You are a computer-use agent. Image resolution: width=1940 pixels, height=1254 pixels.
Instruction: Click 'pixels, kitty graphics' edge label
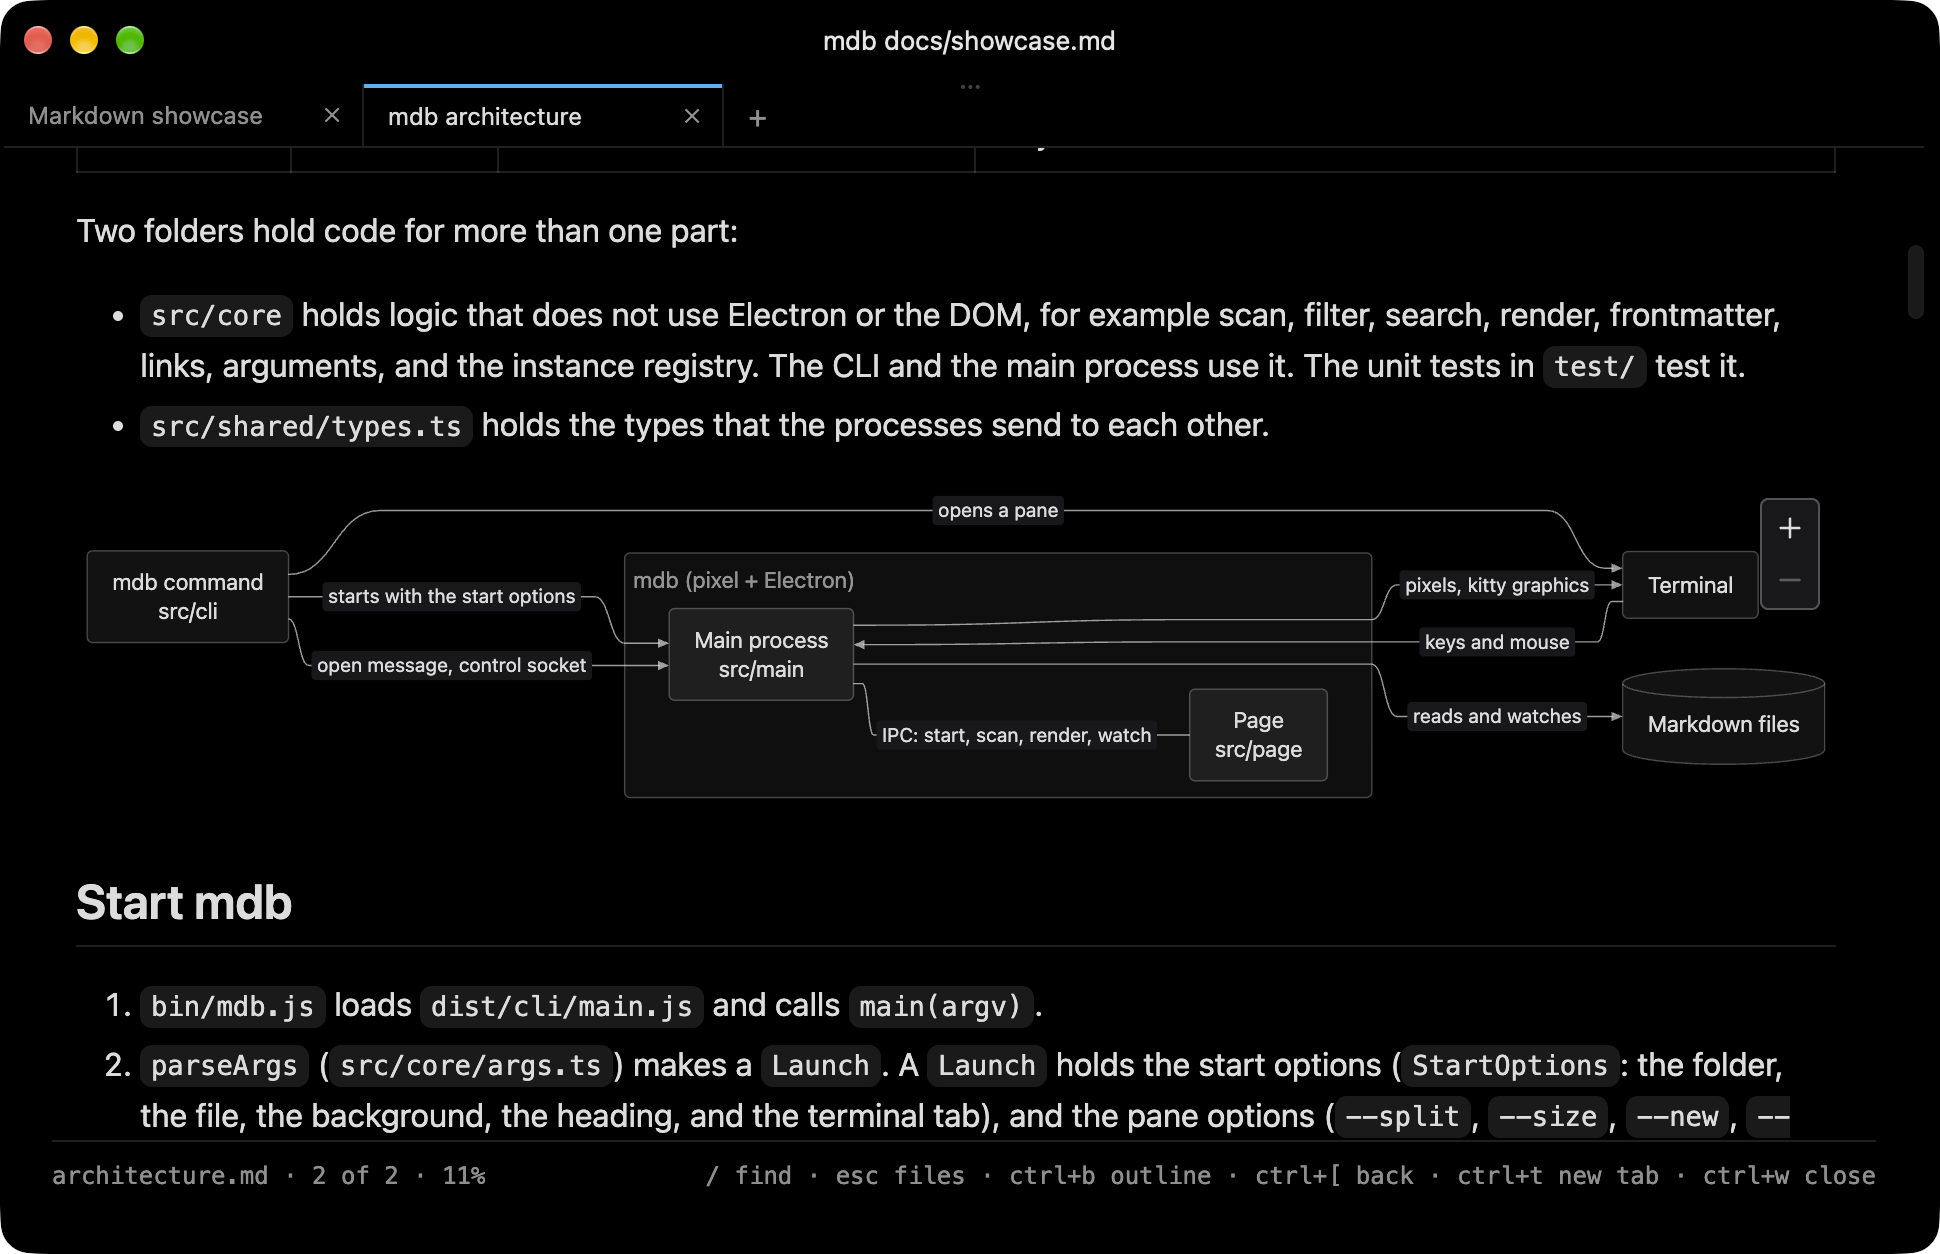(1497, 586)
